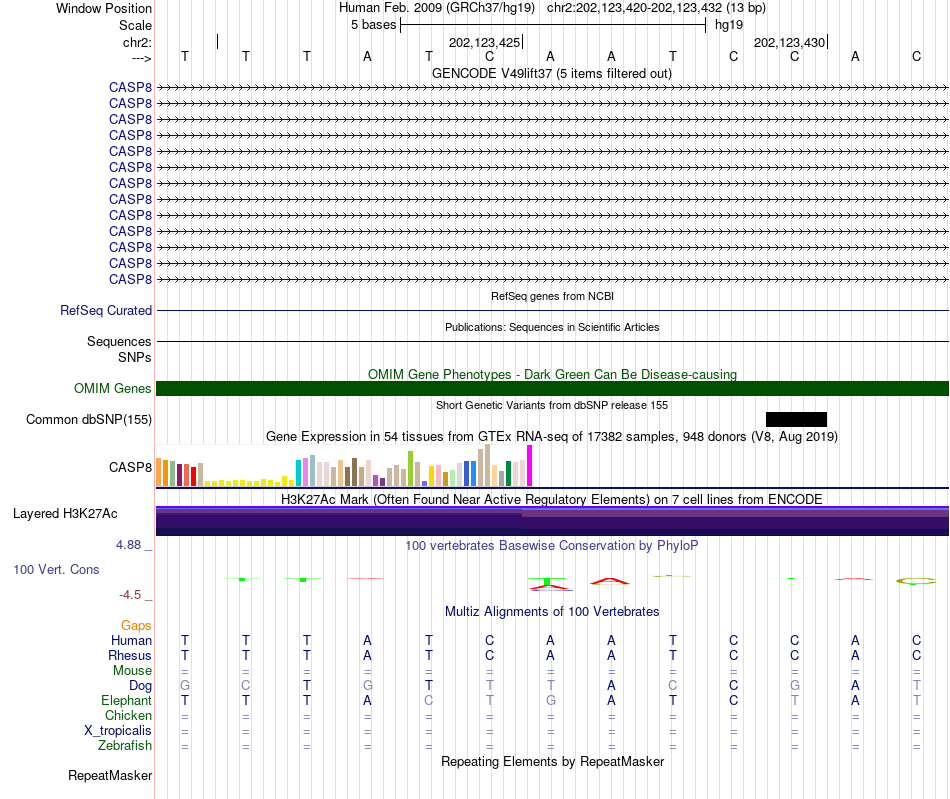The height and width of the screenshot is (799, 950).
Task: Click the RefSeq genes from NCBI title
Action: 552,296
